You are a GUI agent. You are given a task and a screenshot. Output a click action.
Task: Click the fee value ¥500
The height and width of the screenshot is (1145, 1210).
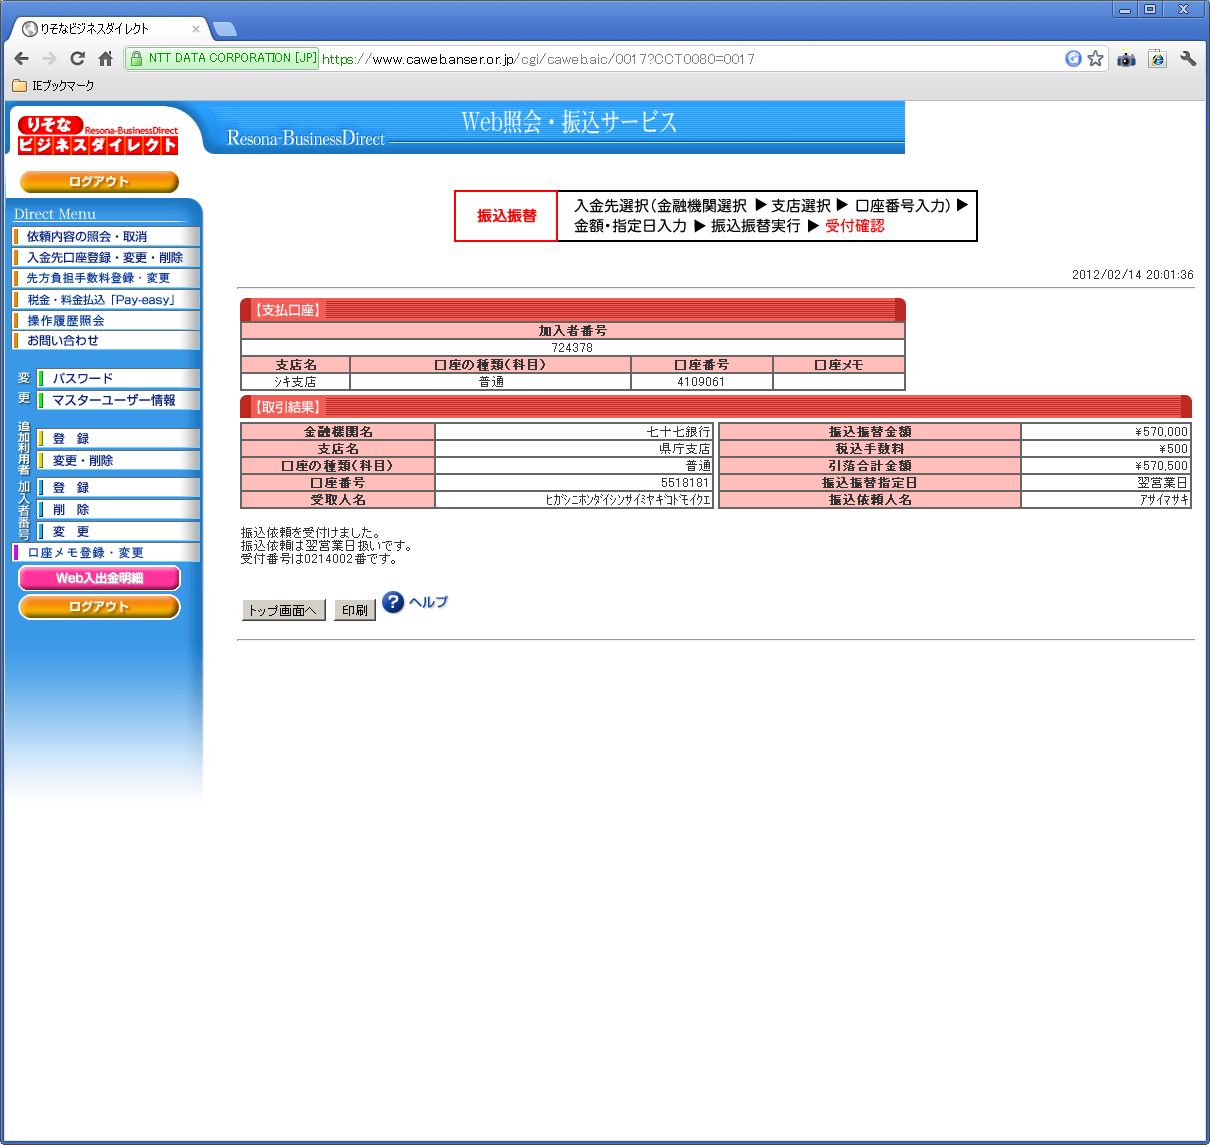coord(1106,449)
